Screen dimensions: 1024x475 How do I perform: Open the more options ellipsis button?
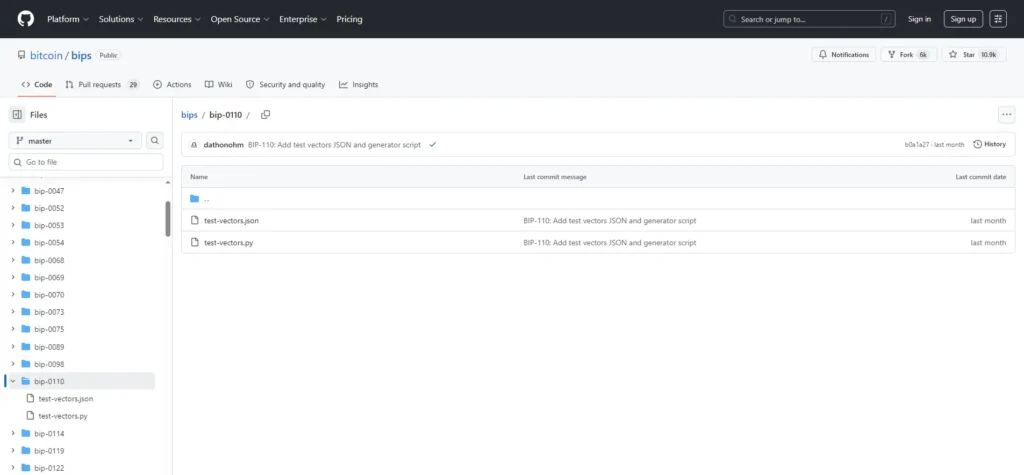pos(1006,115)
